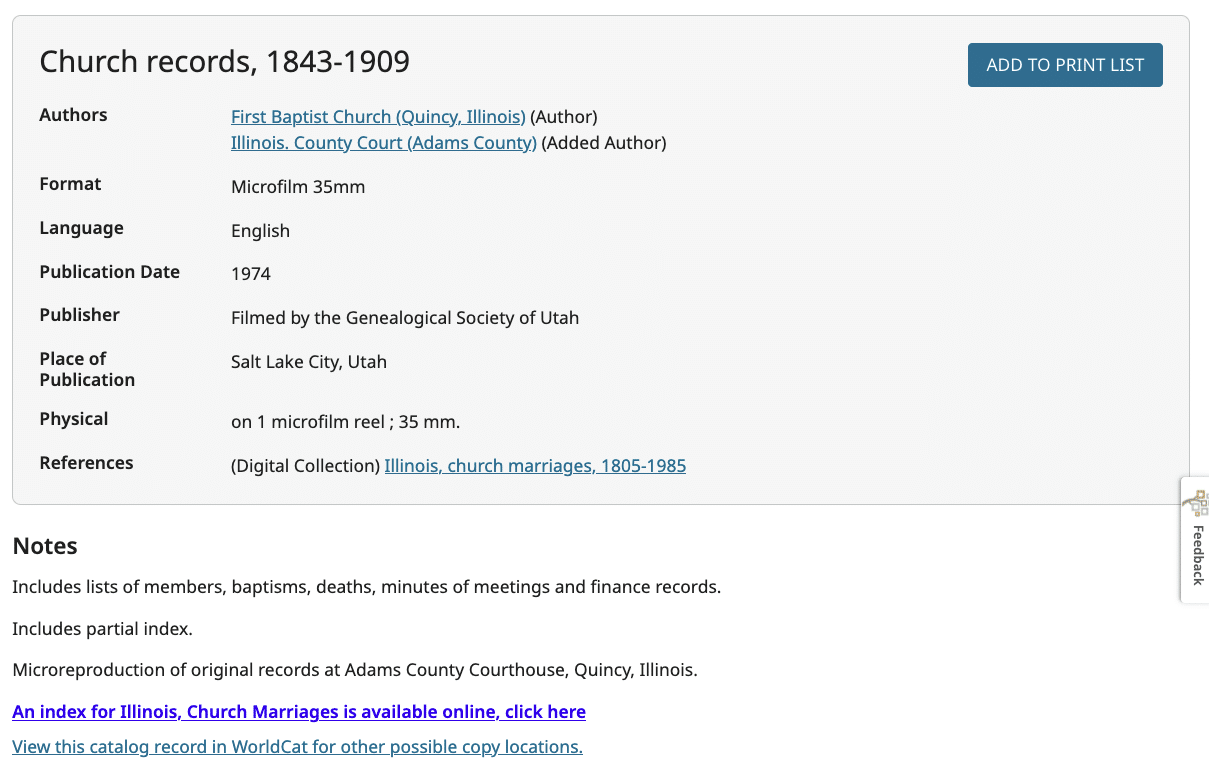Click the Microreproduction of original records note
The image size is (1209, 776).
point(355,670)
